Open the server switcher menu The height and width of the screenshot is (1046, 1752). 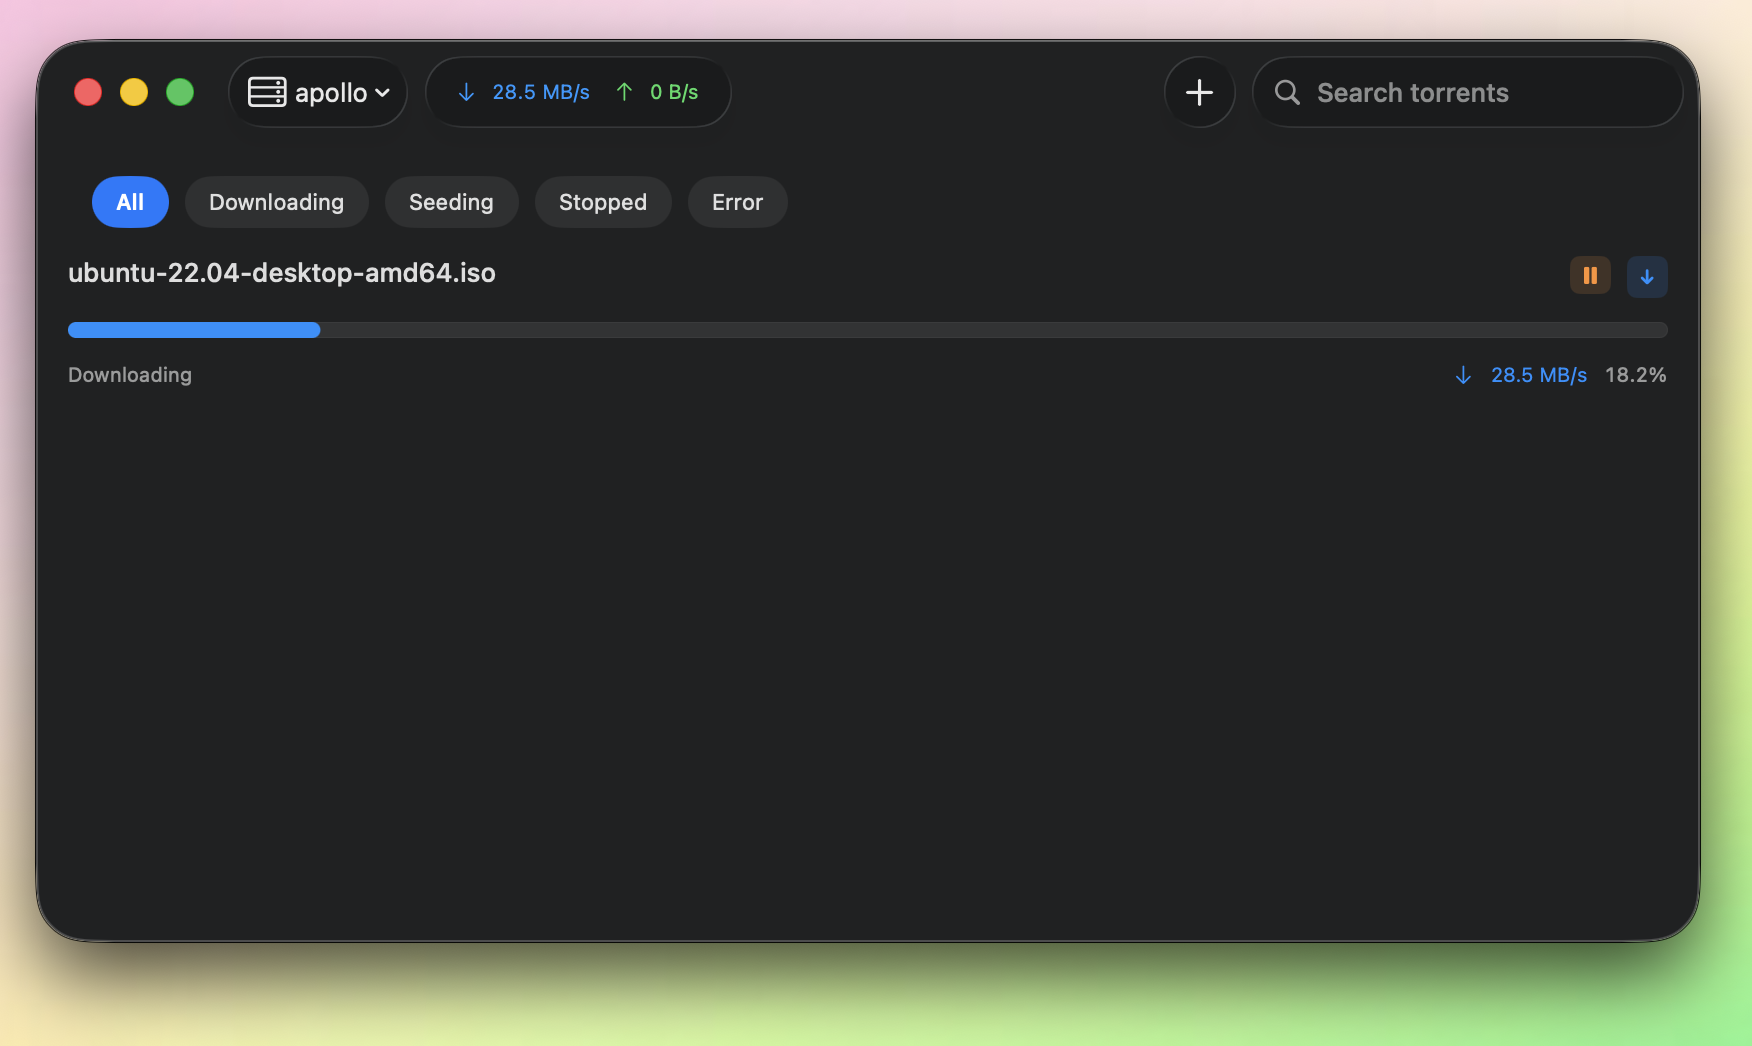click(318, 92)
